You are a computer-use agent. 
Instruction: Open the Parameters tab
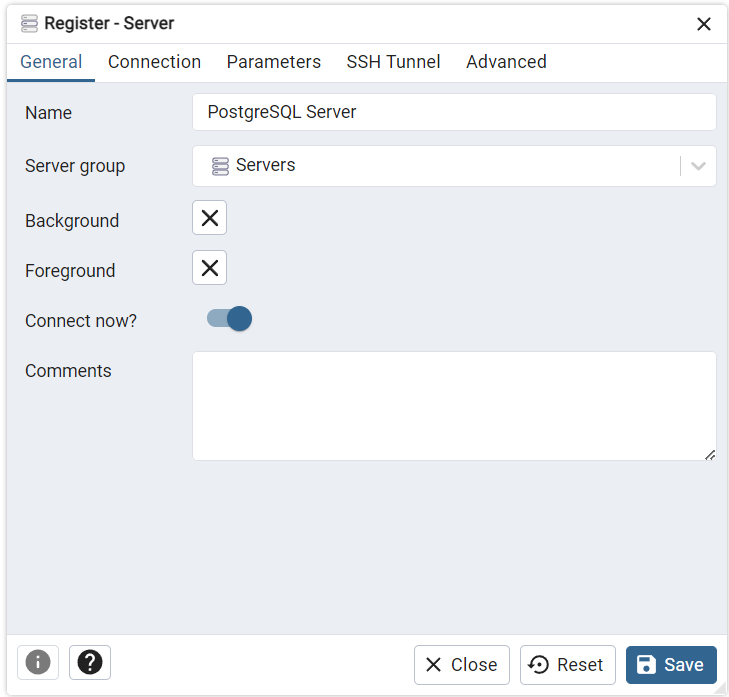coord(273,62)
